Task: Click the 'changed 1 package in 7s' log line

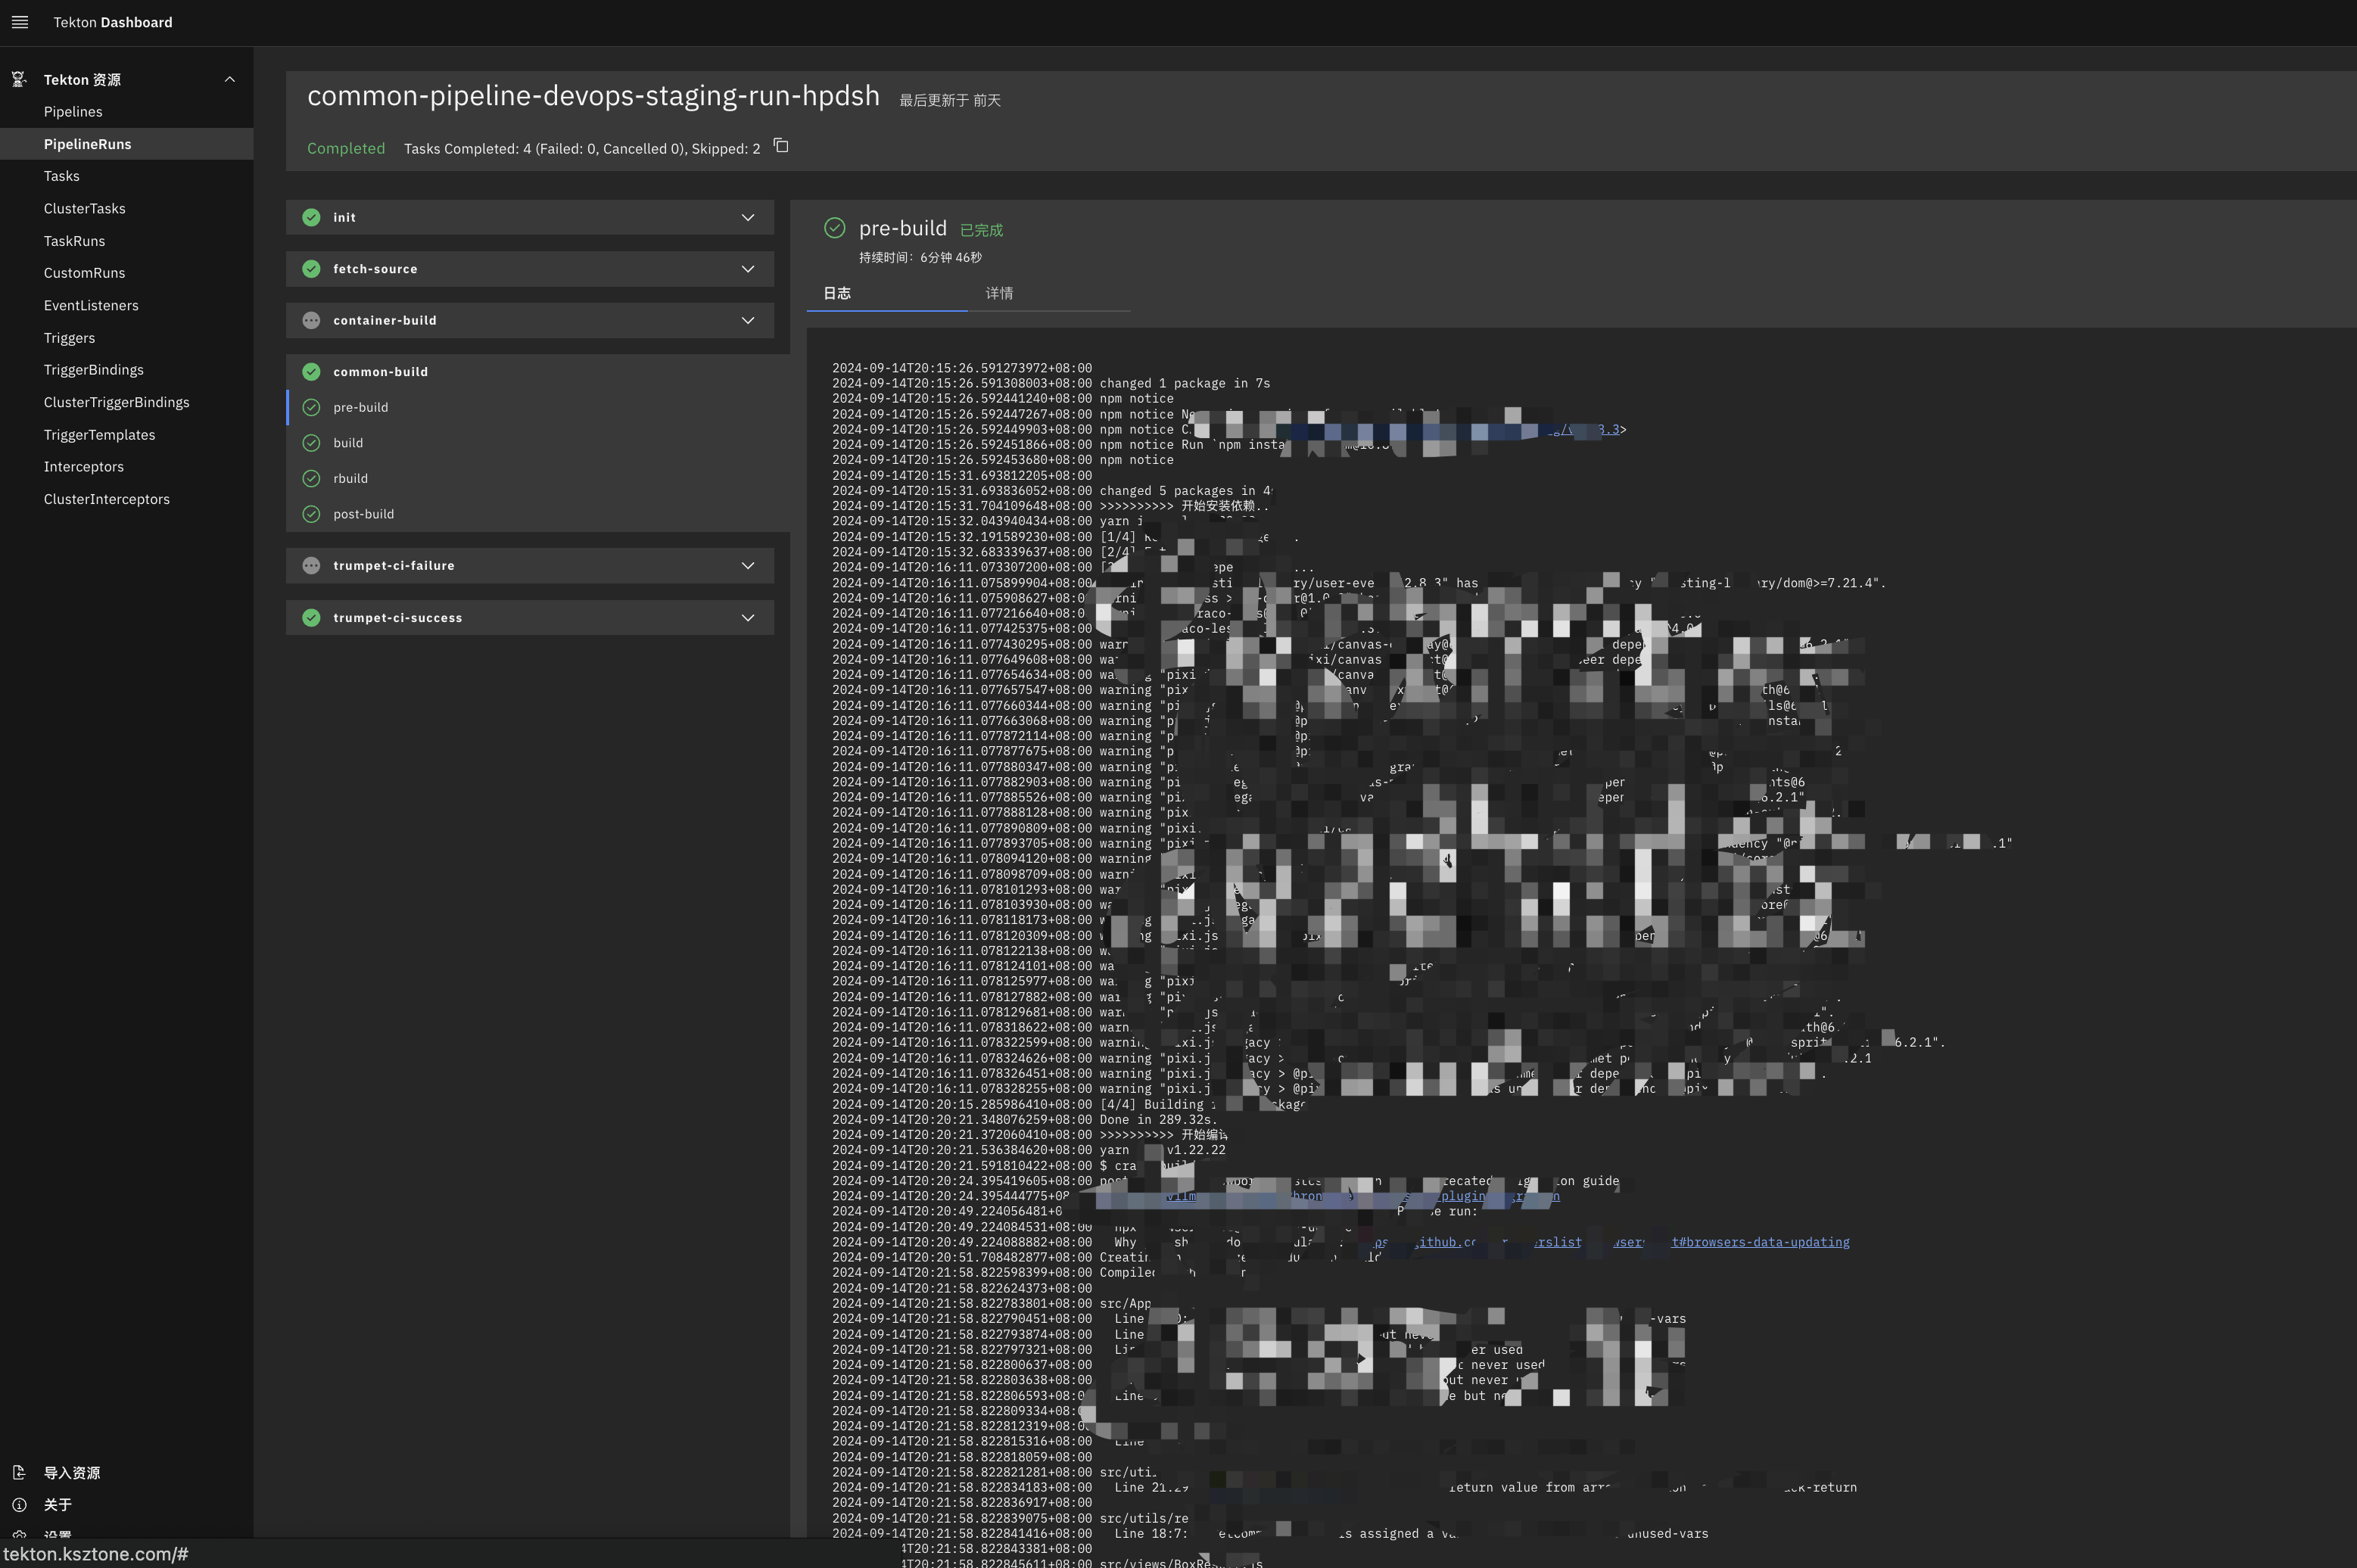Action: (1185, 383)
